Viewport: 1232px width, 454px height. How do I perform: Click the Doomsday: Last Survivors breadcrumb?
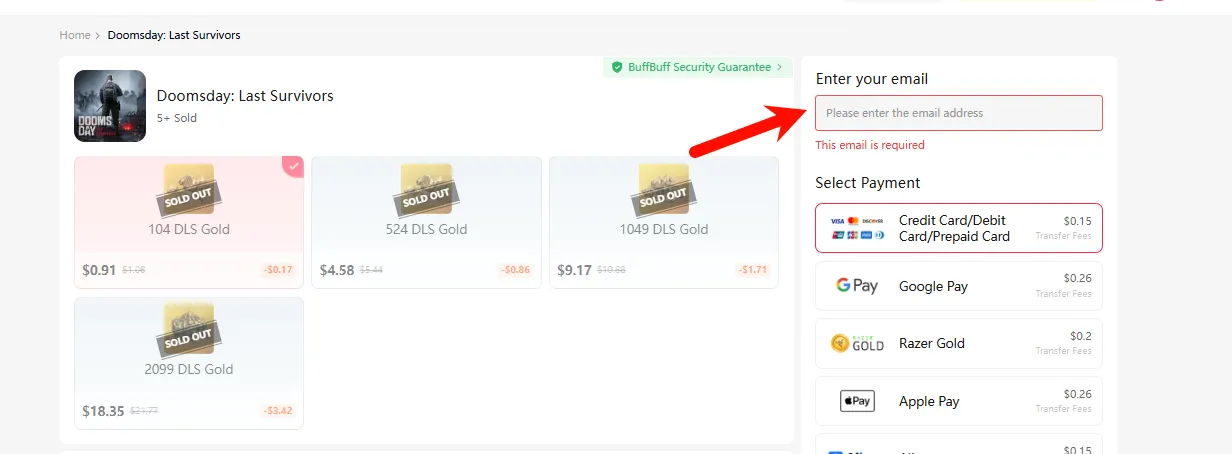pyautogui.click(x=174, y=35)
